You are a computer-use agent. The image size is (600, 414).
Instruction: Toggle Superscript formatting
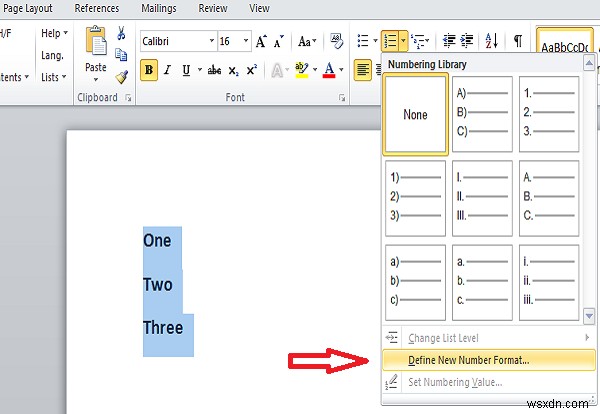click(x=251, y=70)
